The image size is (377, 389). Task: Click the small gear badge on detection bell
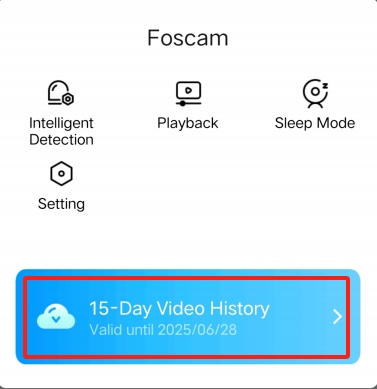68,99
